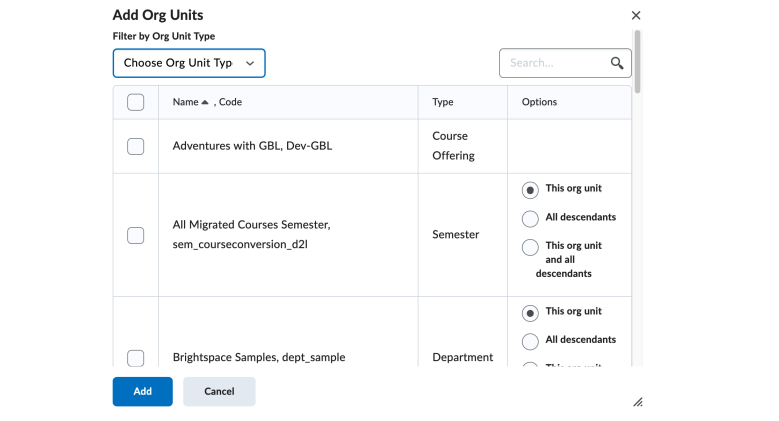Select 'This org unit' for Semester row
779x421 pixels.
(530, 190)
